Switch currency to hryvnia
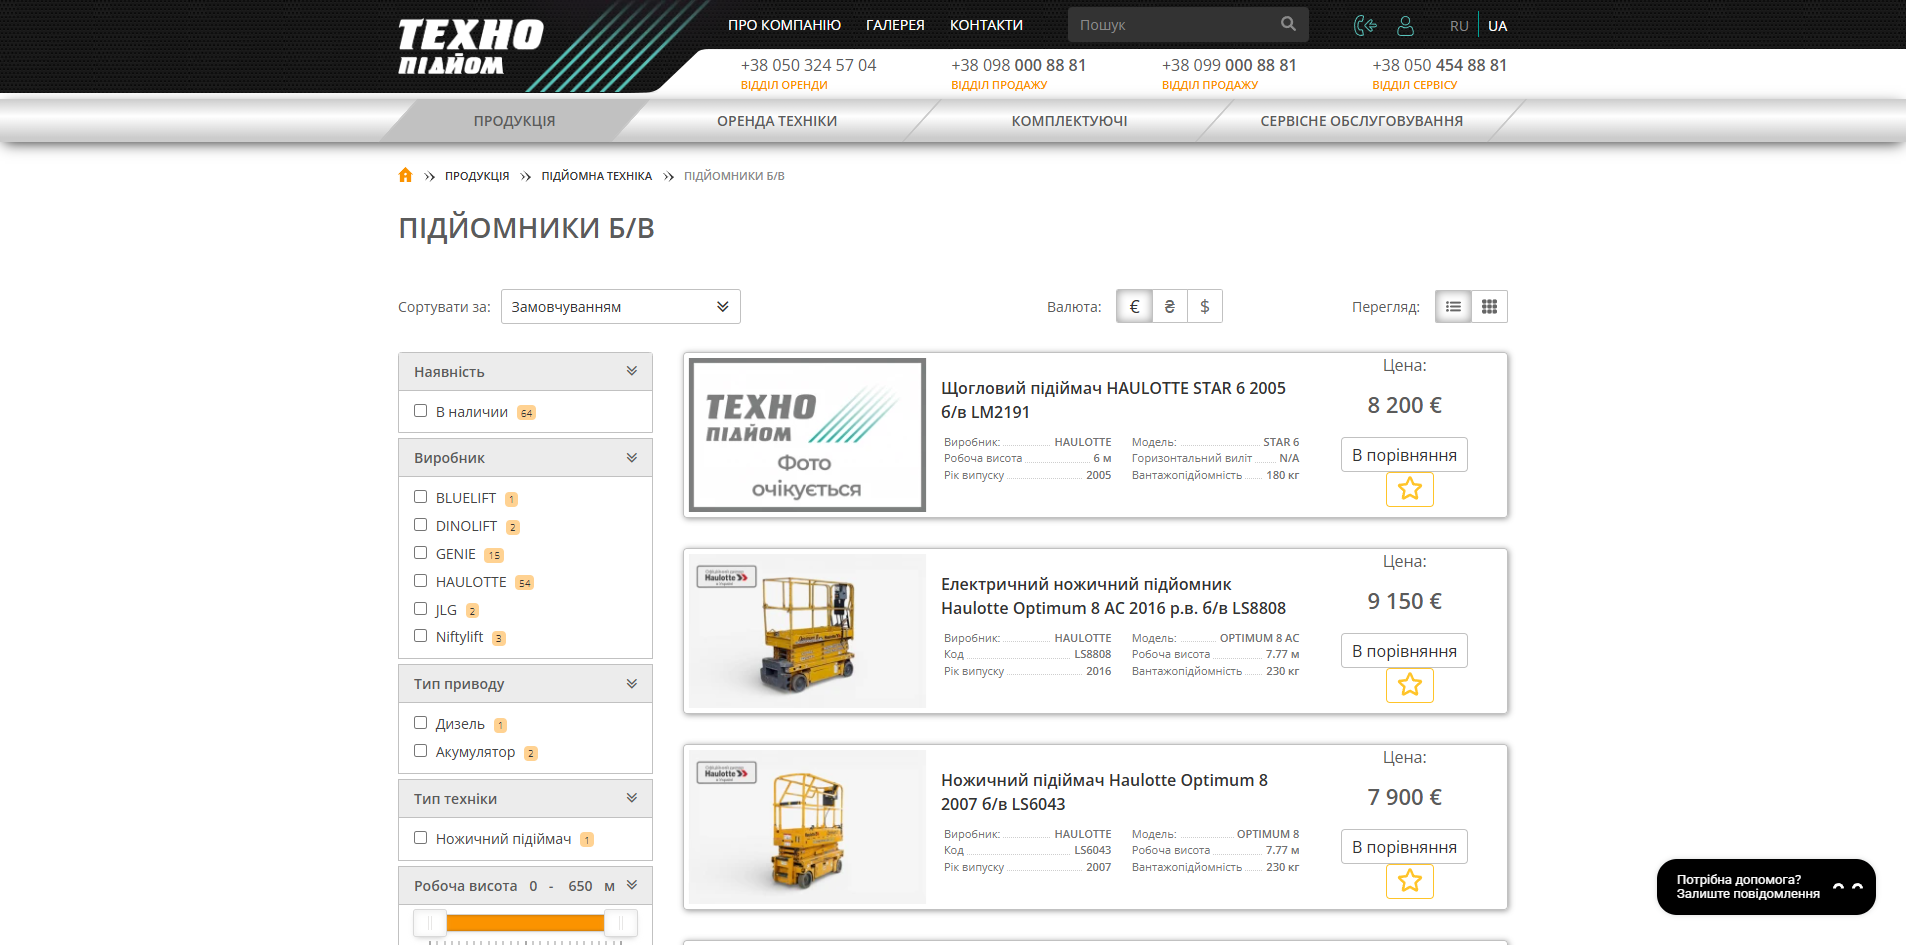 (x=1169, y=306)
